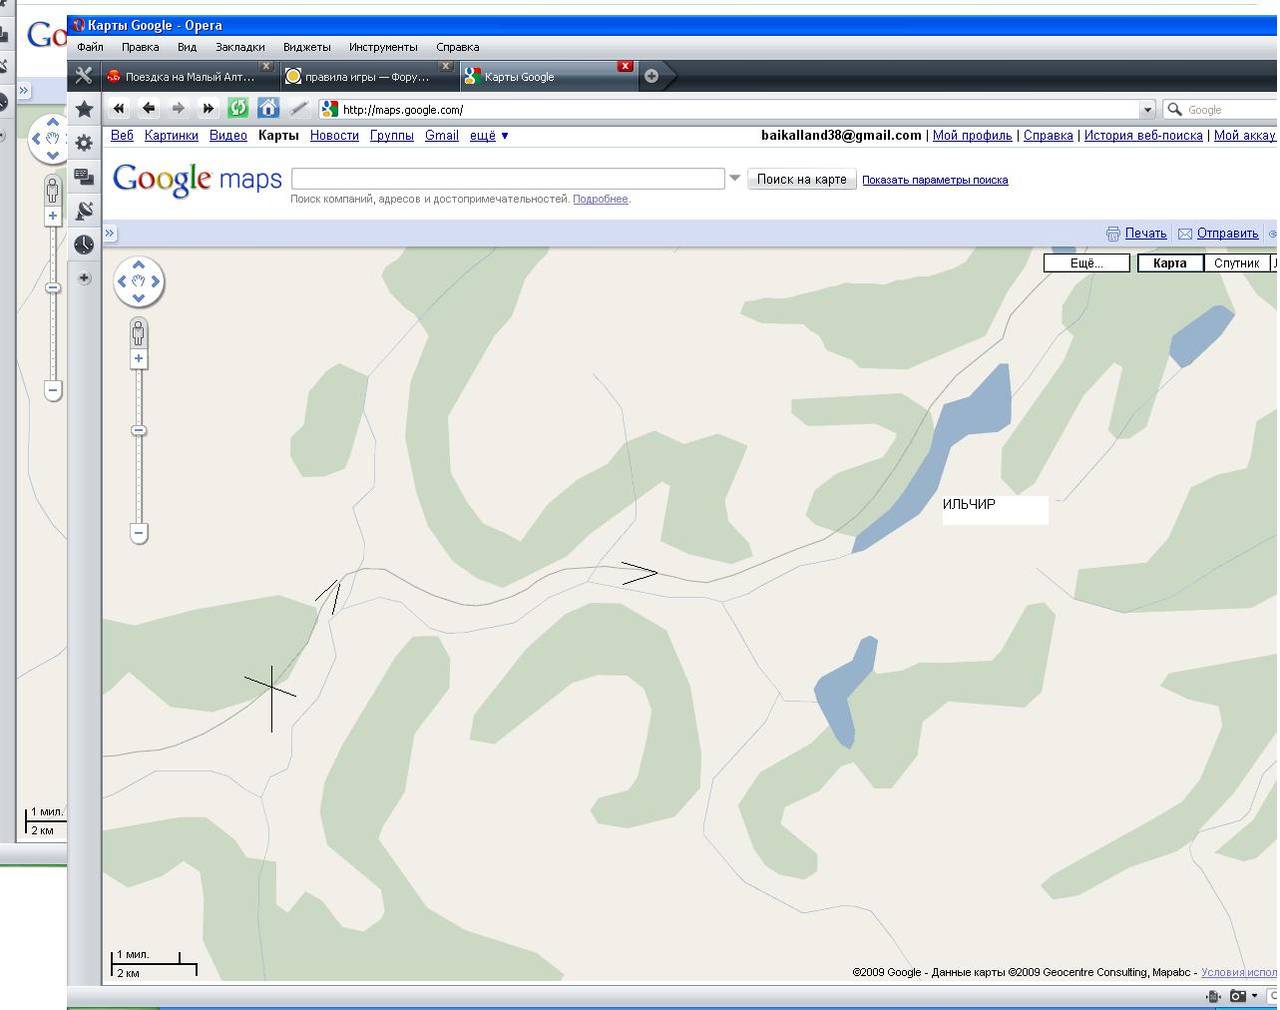1280x1010 pixels.
Task: Pan the map down
Action: click(x=139, y=297)
